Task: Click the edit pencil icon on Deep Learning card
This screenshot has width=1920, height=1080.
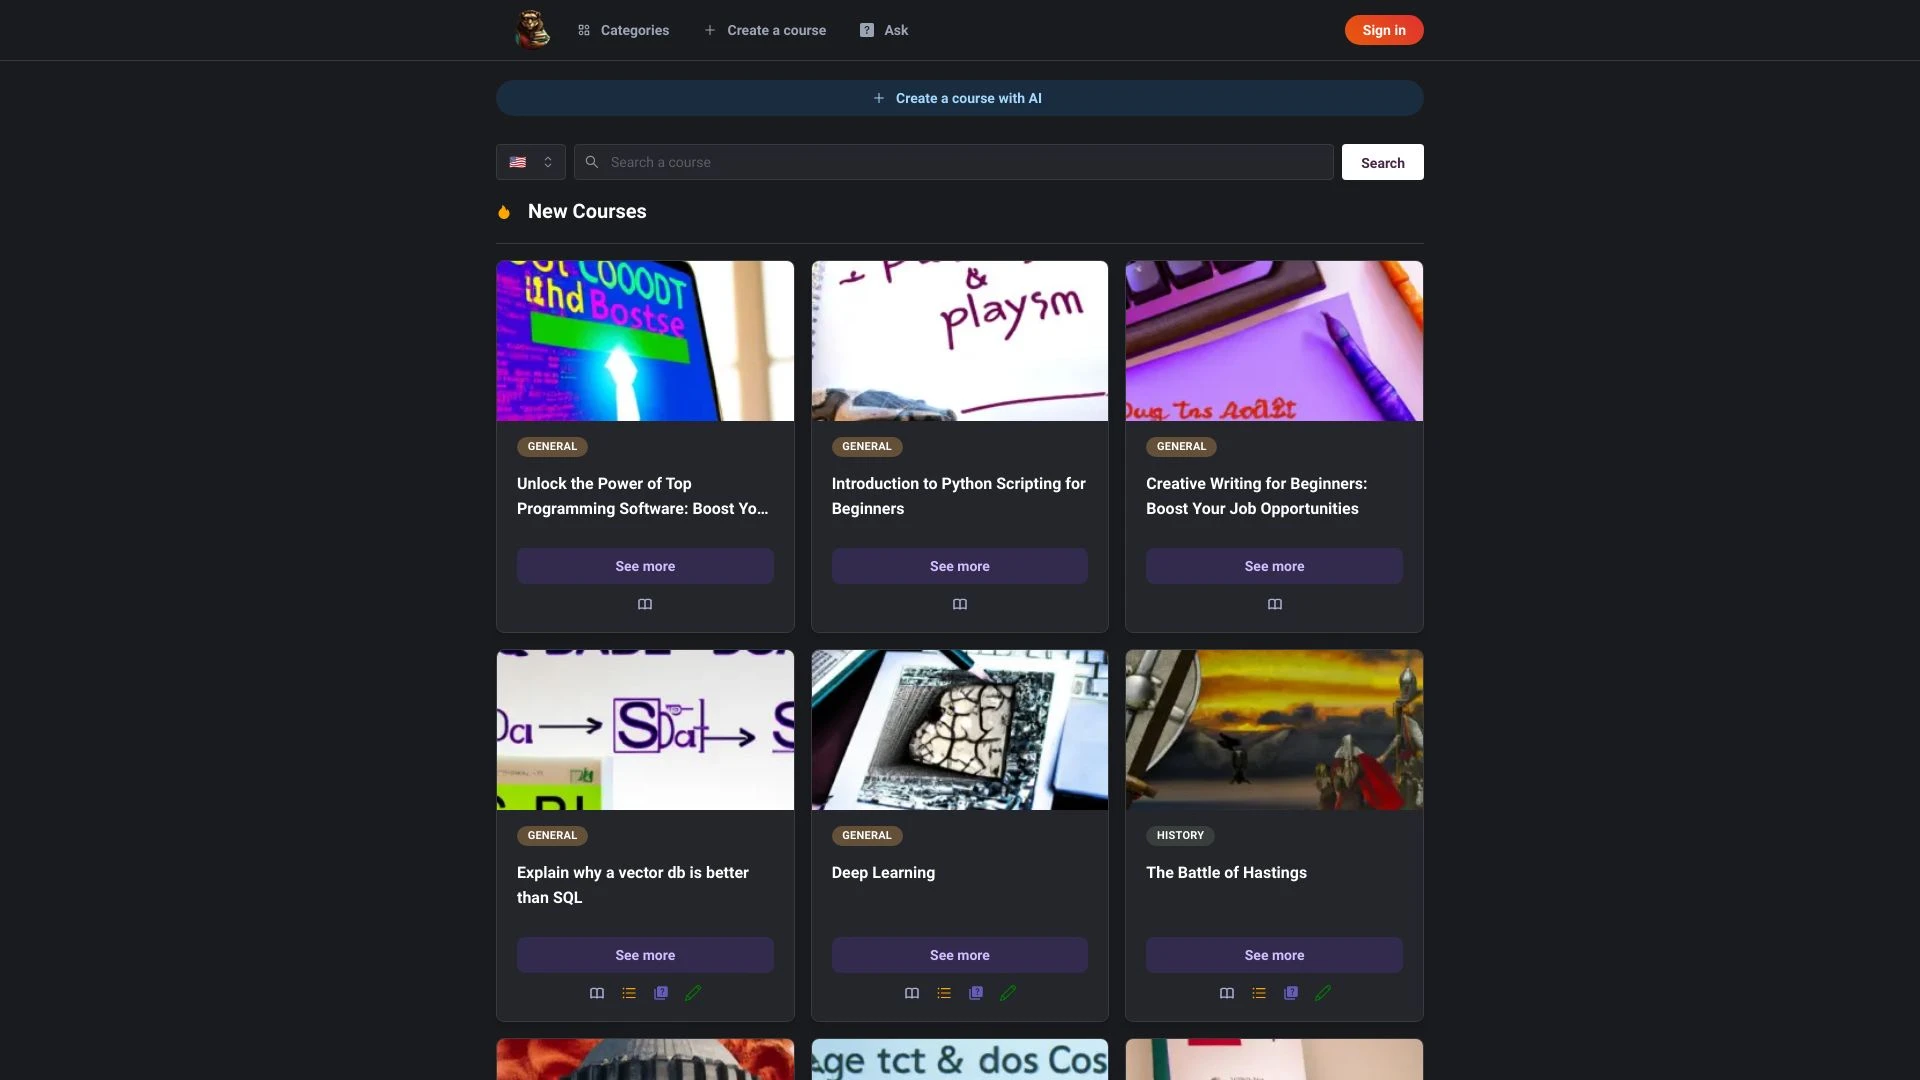Action: coord(1007,993)
